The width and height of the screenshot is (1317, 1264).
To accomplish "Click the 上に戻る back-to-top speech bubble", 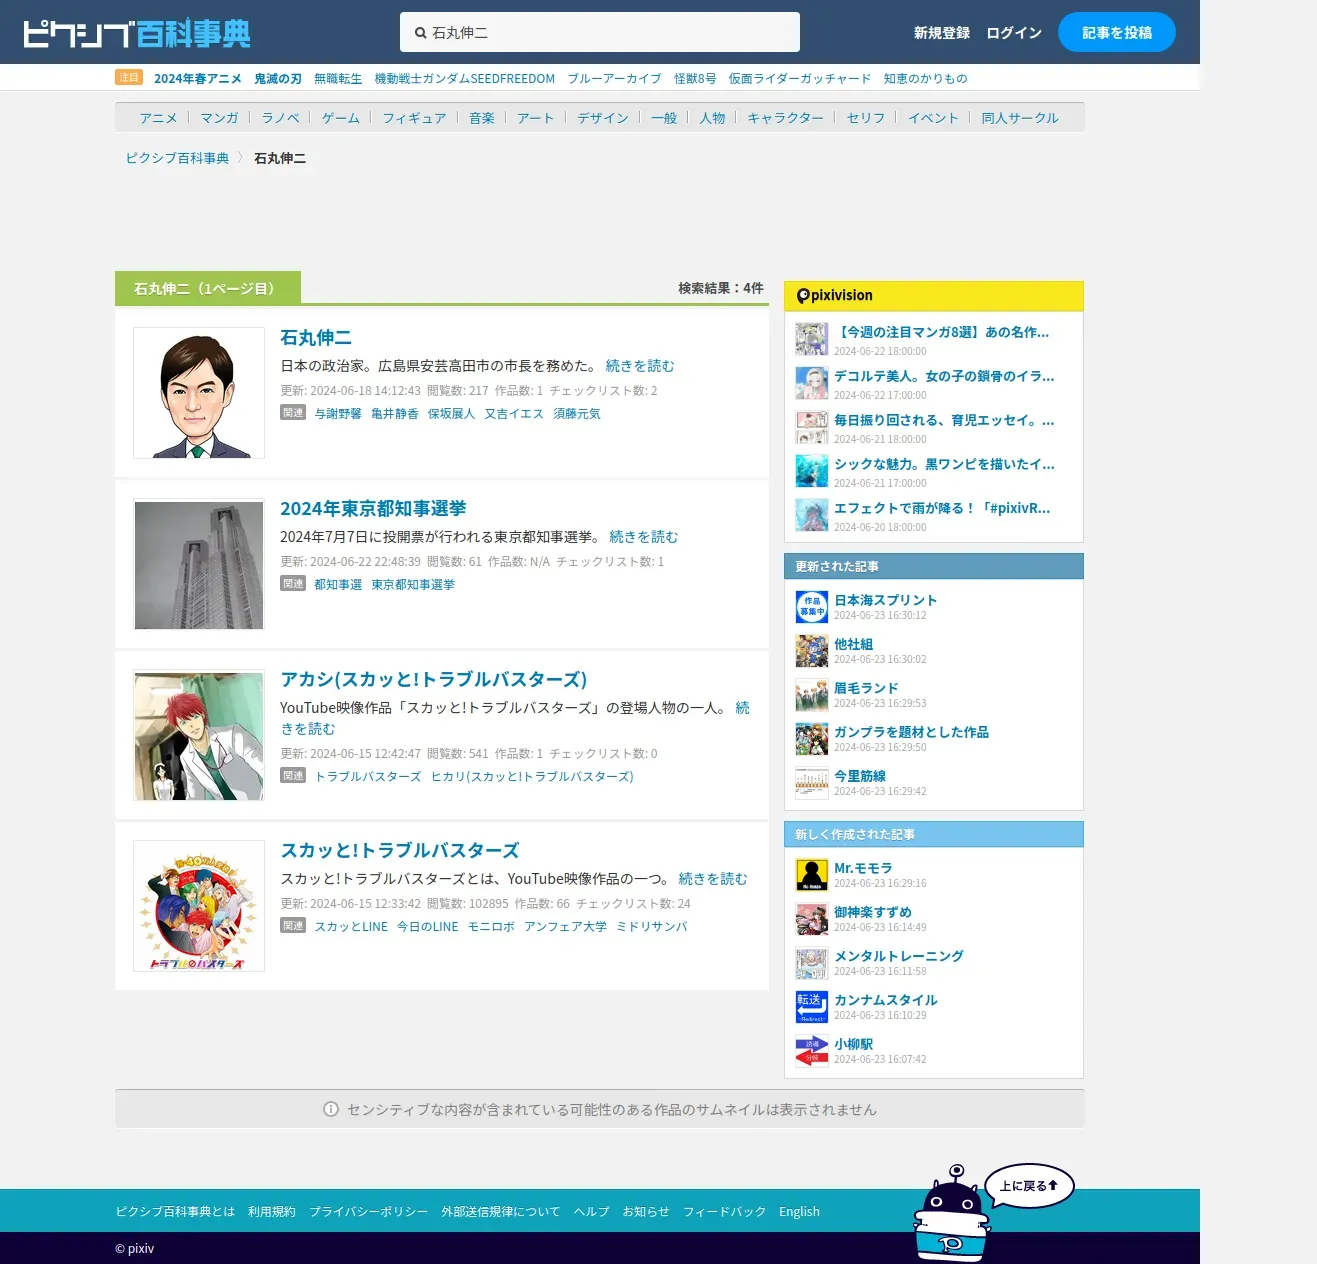I will (x=1029, y=1186).
